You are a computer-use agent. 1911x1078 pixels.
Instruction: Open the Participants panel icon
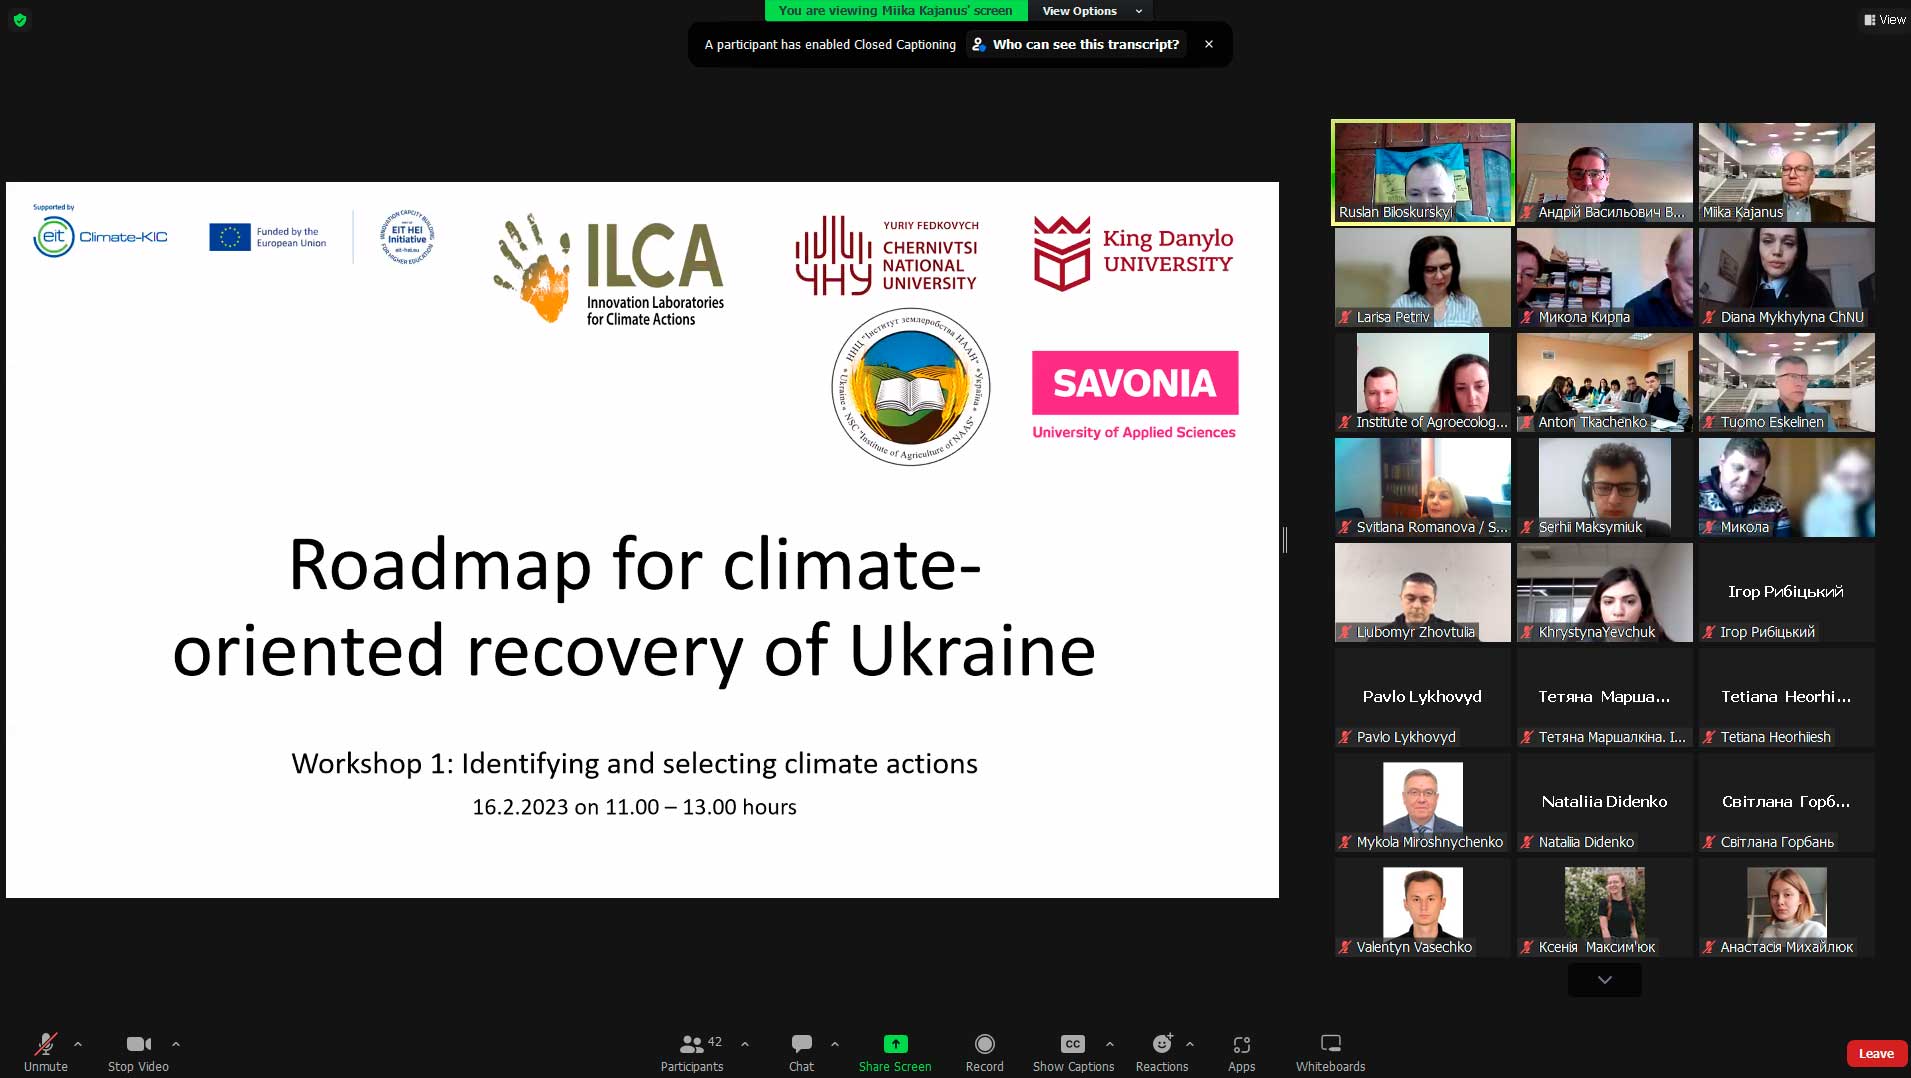pyautogui.click(x=691, y=1044)
